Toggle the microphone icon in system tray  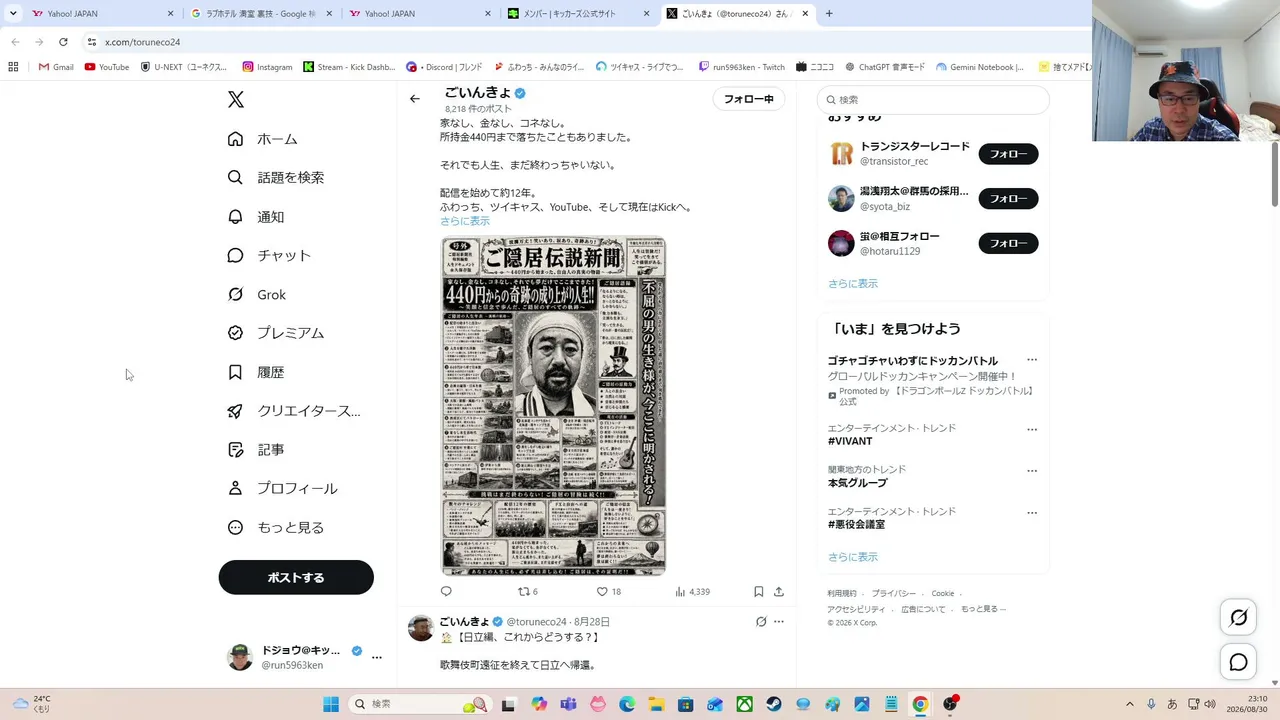(x=1151, y=704)
